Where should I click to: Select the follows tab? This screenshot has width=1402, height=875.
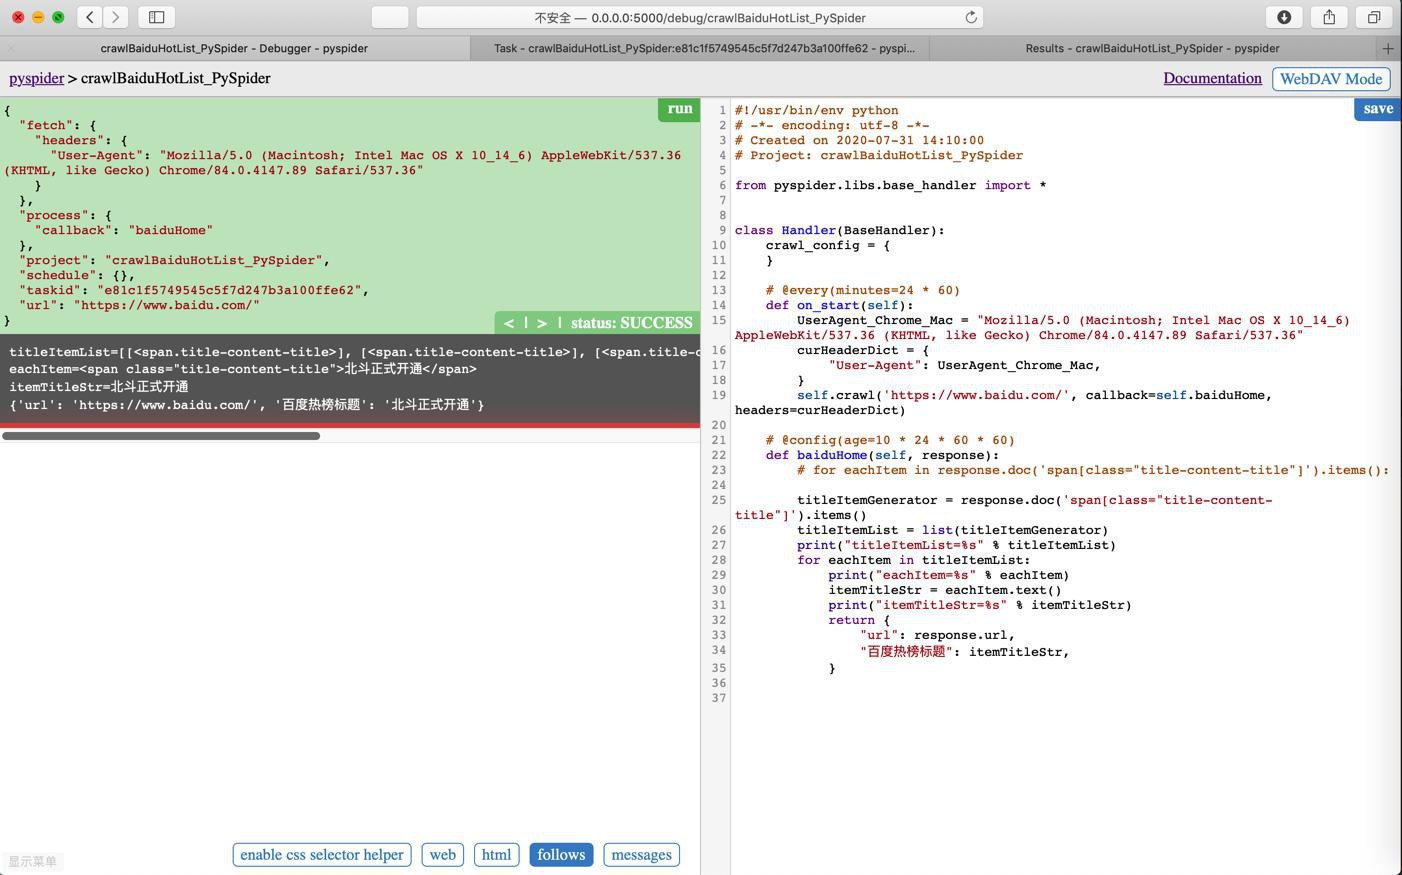pyautogui.click(x=561, y=855)
